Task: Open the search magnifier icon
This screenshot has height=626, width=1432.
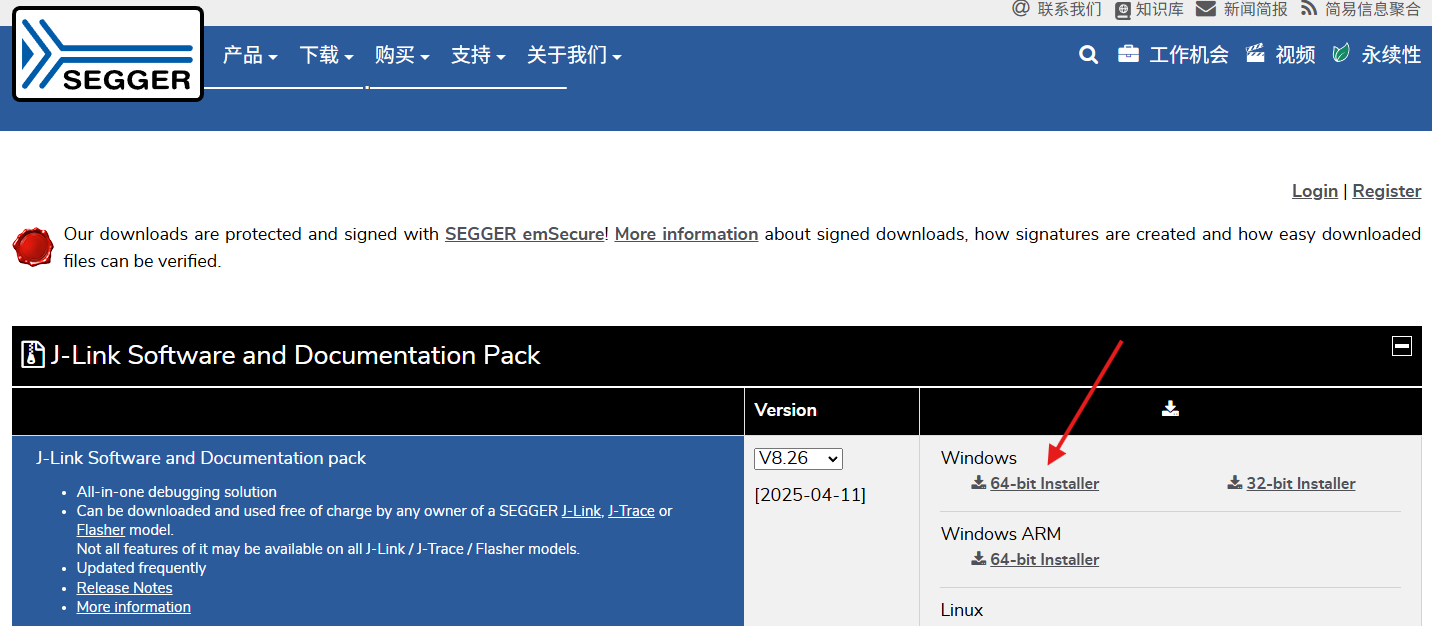Action: 1089,55
